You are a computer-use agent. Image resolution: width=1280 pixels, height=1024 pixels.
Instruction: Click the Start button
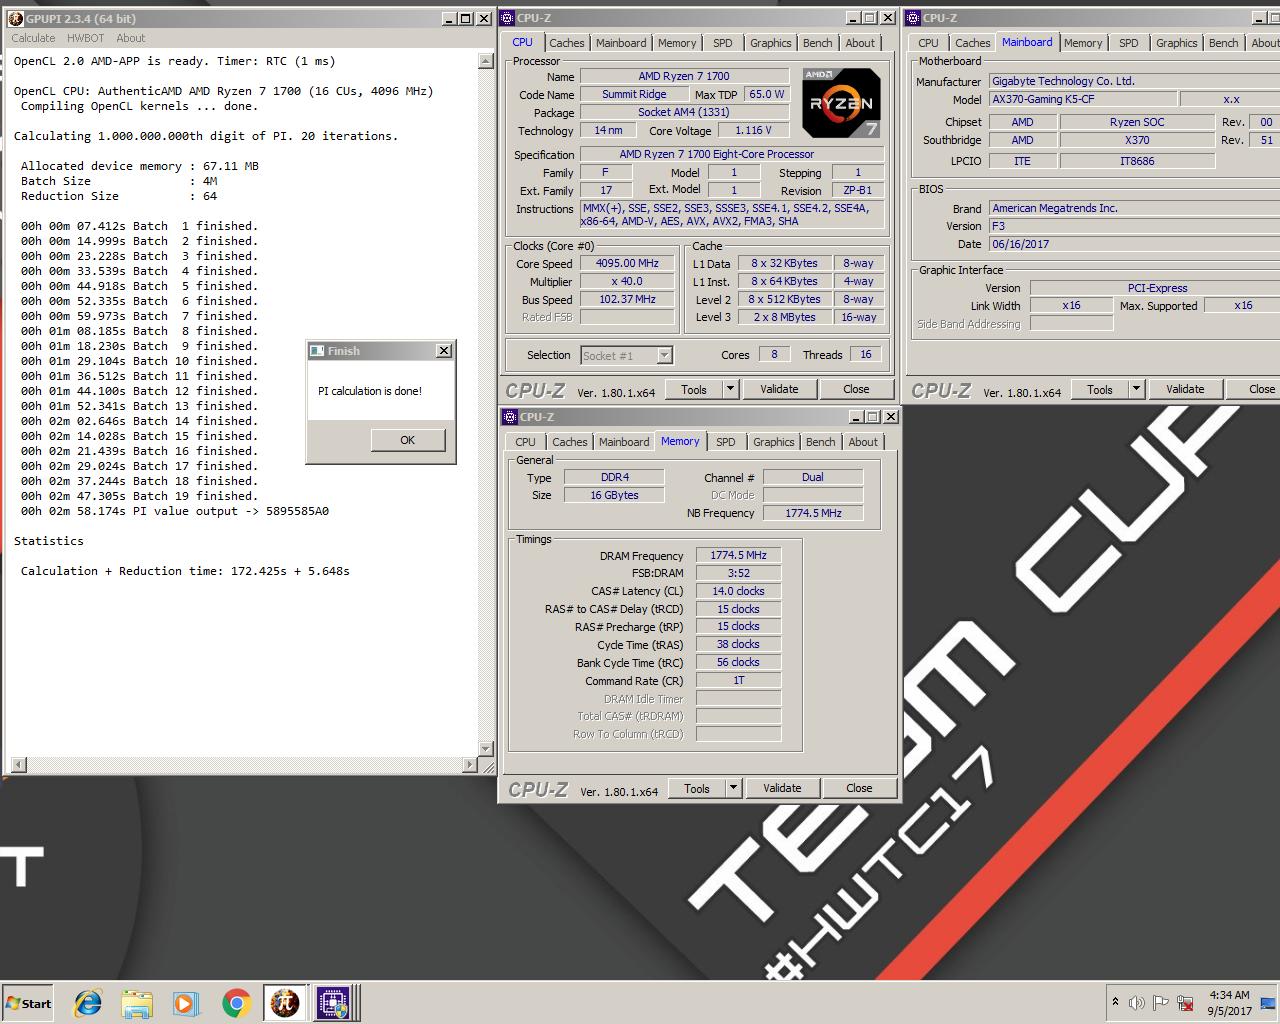click(29, 1003)
